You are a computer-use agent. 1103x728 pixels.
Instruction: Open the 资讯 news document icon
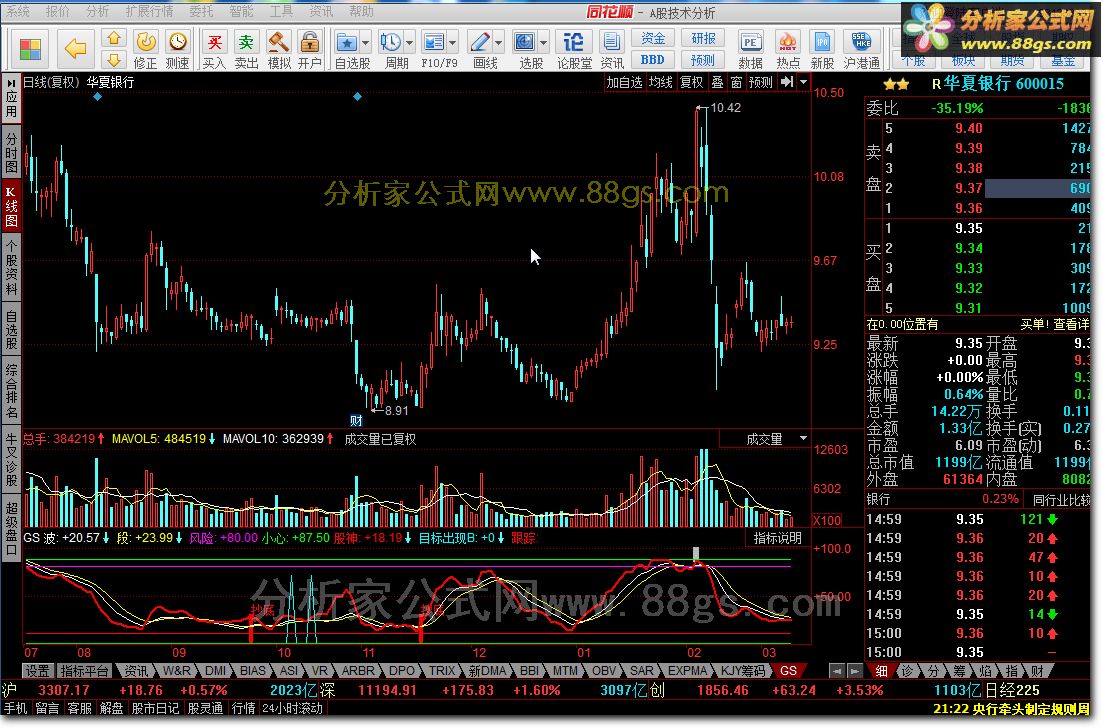(x=612, y=49)
